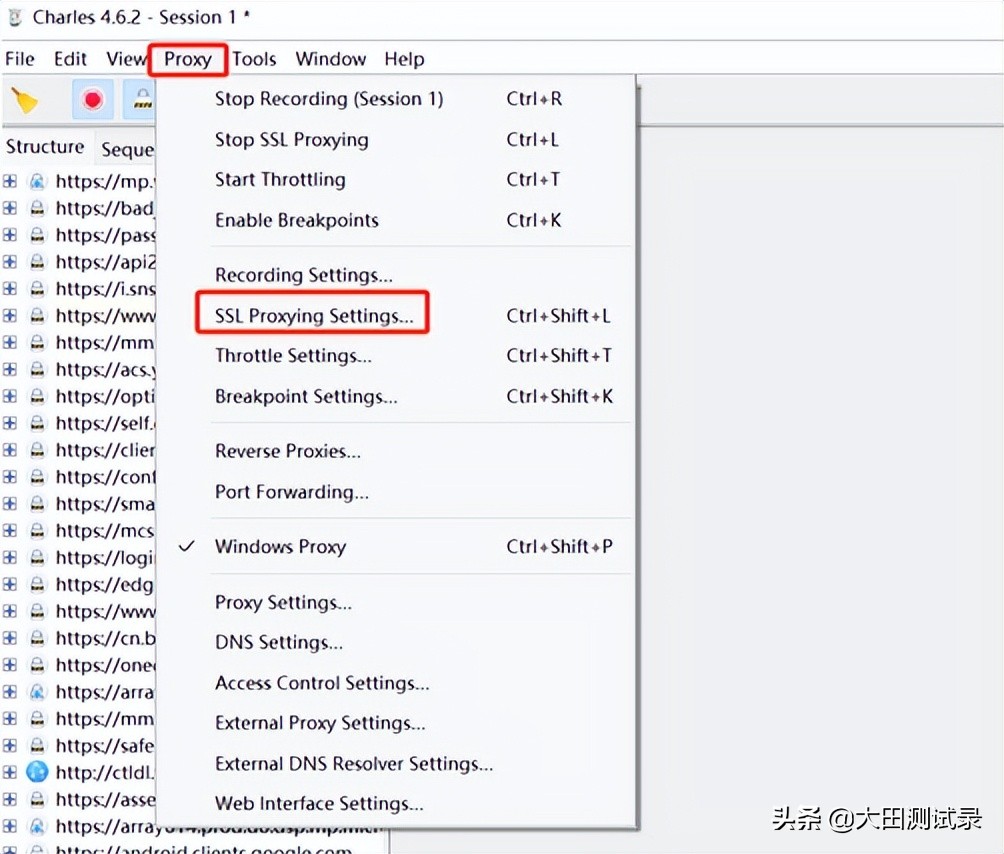Open the Edit menu

(x=70, y=59)
